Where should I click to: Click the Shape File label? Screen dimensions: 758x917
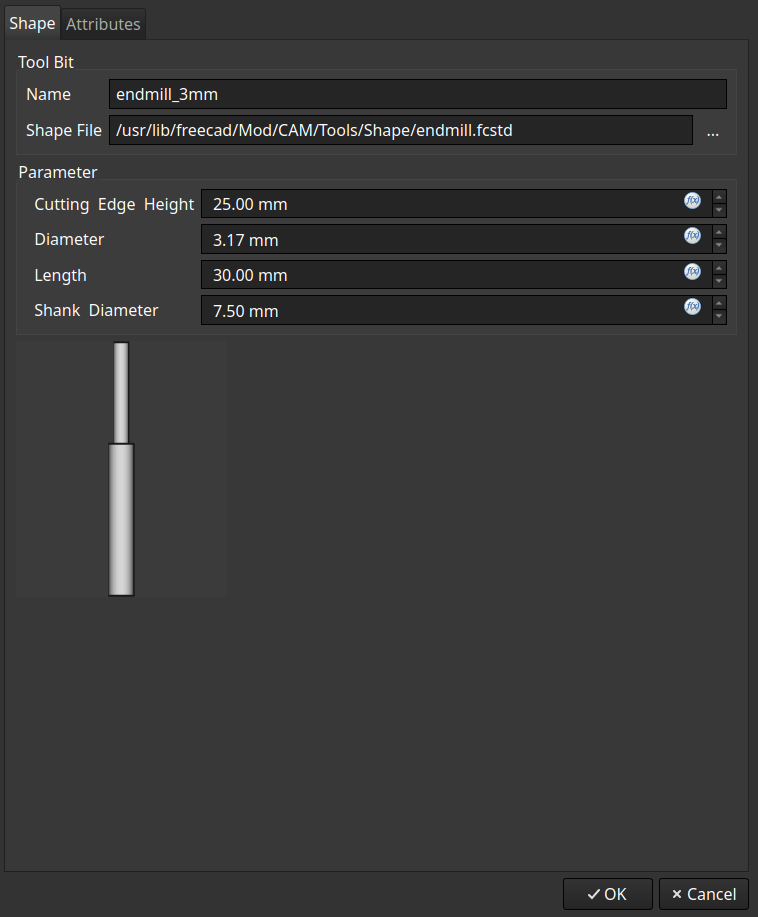64,130
